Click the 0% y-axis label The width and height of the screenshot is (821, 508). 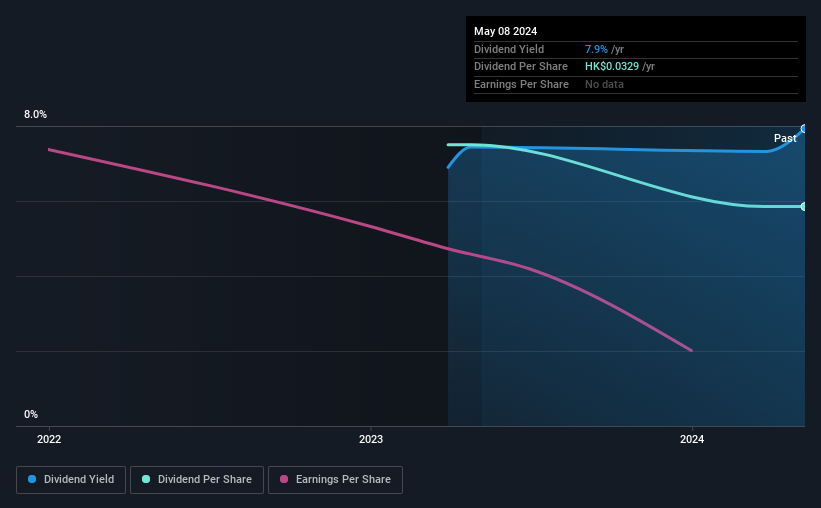31,414
